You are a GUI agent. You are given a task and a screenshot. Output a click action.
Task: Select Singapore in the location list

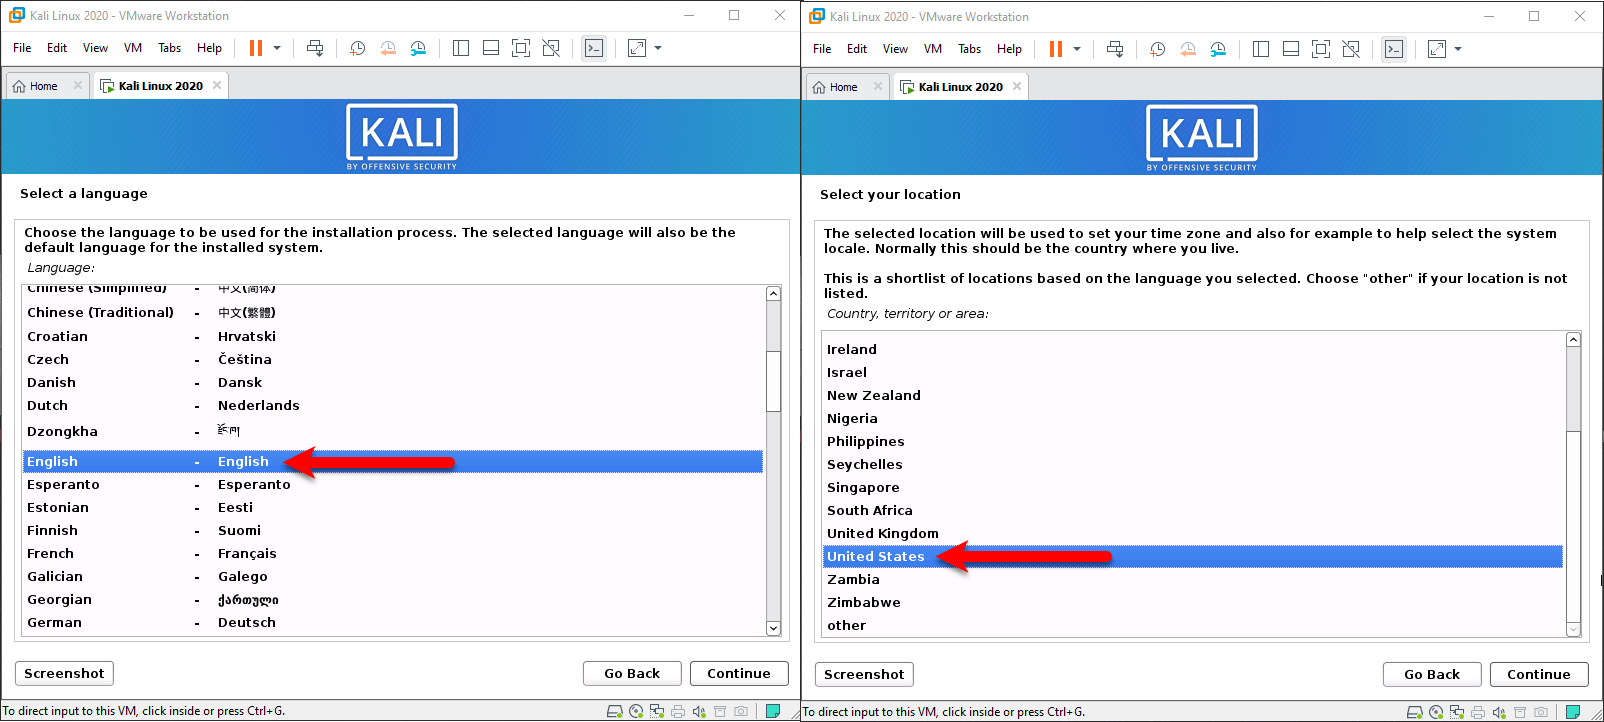pos(1193,487)
